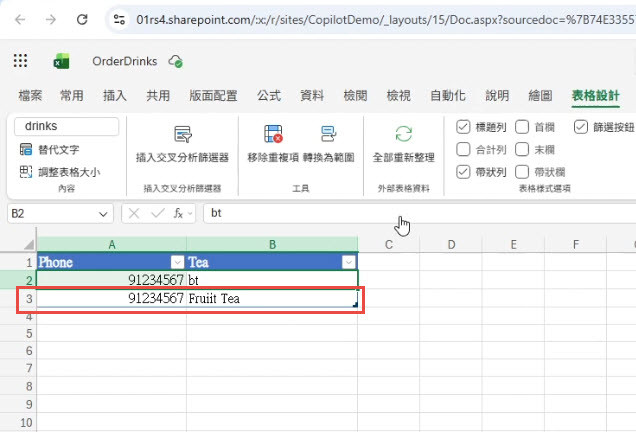636x432 pixels.
Task: Open the app launcher waffle icon
Action: click(x=20, y=61)
